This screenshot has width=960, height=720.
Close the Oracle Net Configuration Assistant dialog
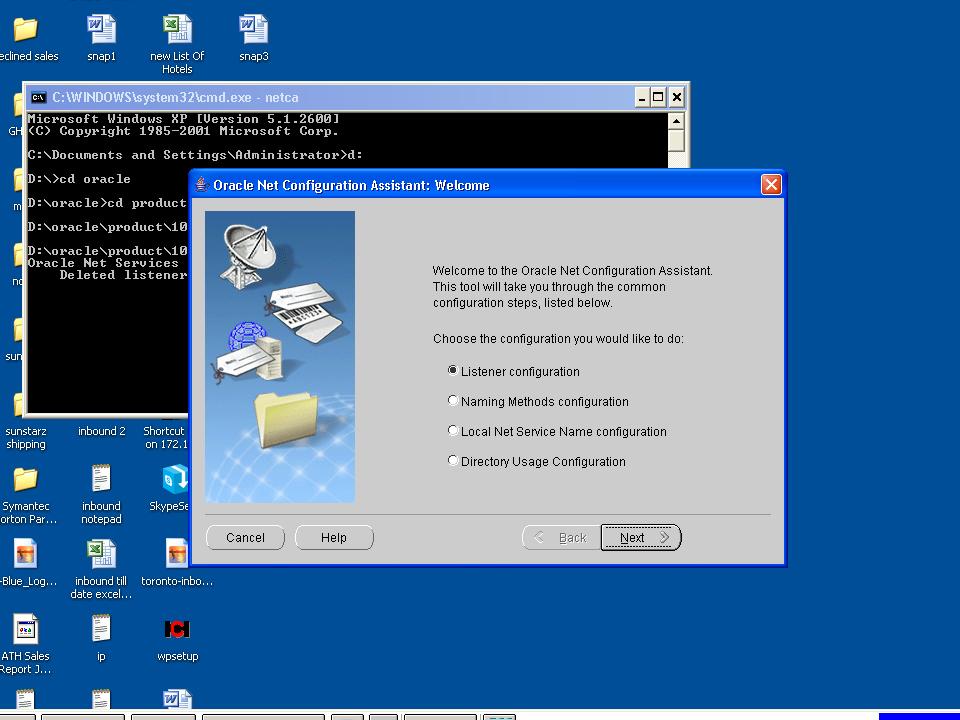(771, 184)
